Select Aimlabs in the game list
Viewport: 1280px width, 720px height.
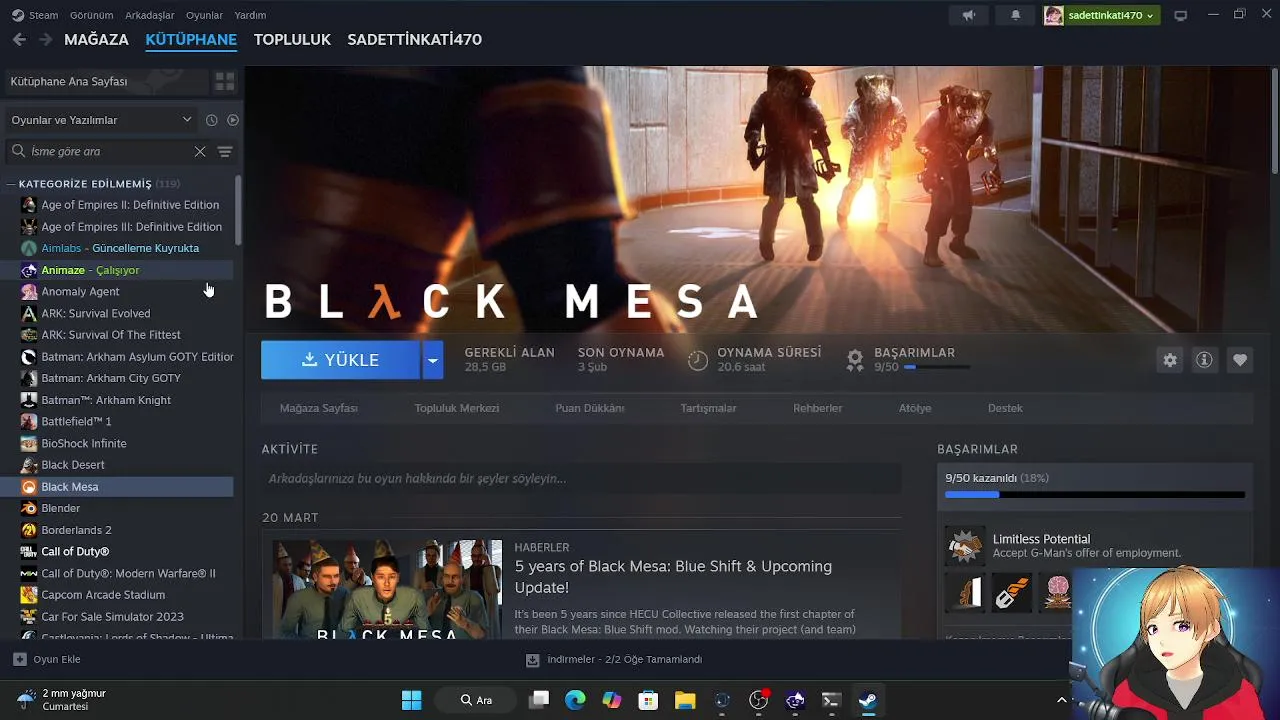pyautogui.click(x=119, y=248)
